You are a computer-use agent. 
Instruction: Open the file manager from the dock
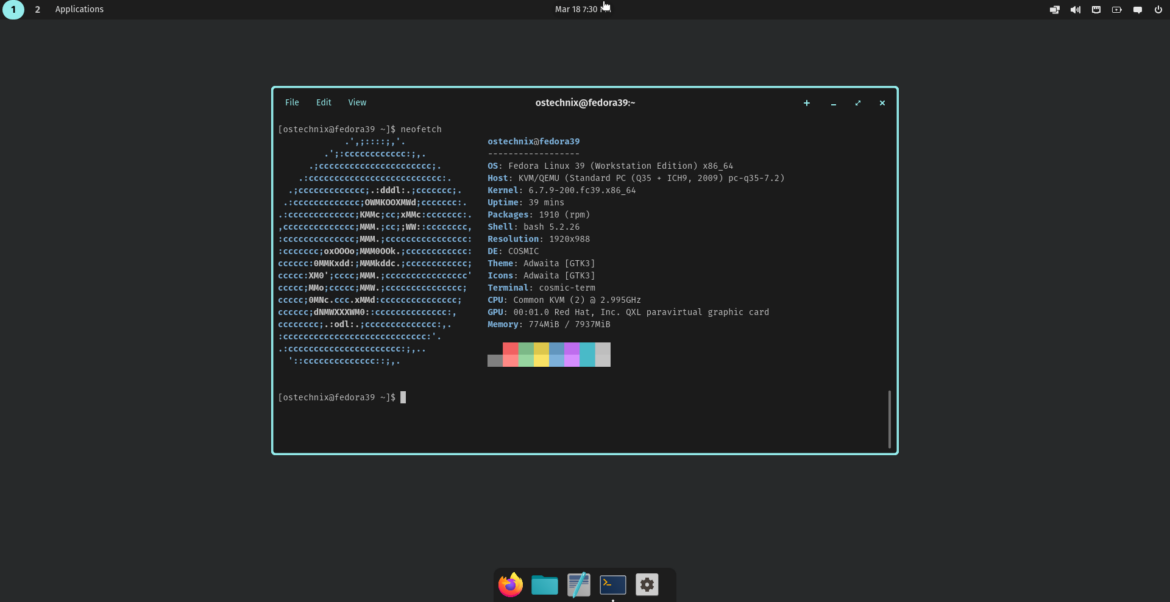click(544, 584)
